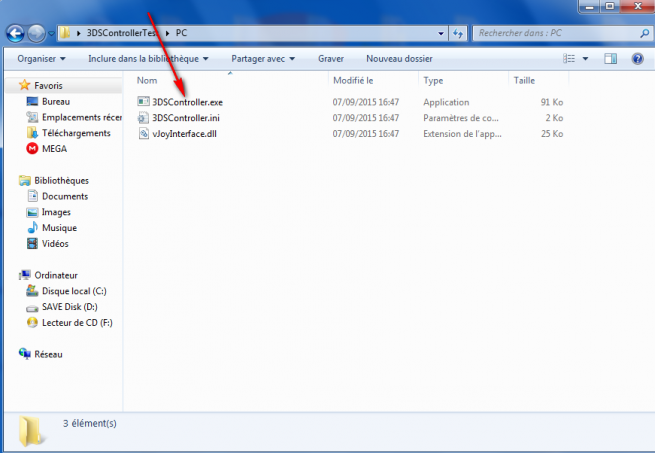
Task: Select the vJoyInterface.dll file icon
Action: [143, 134]
